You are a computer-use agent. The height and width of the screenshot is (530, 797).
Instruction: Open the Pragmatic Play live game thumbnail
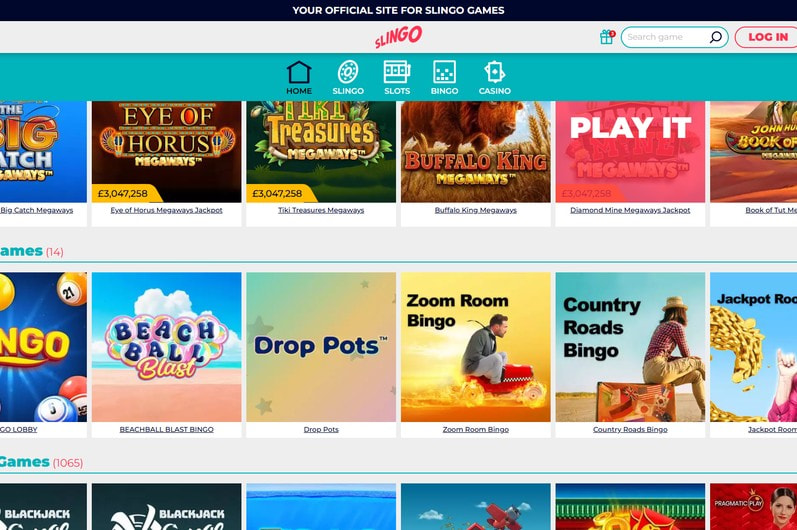tap(753, 507)
